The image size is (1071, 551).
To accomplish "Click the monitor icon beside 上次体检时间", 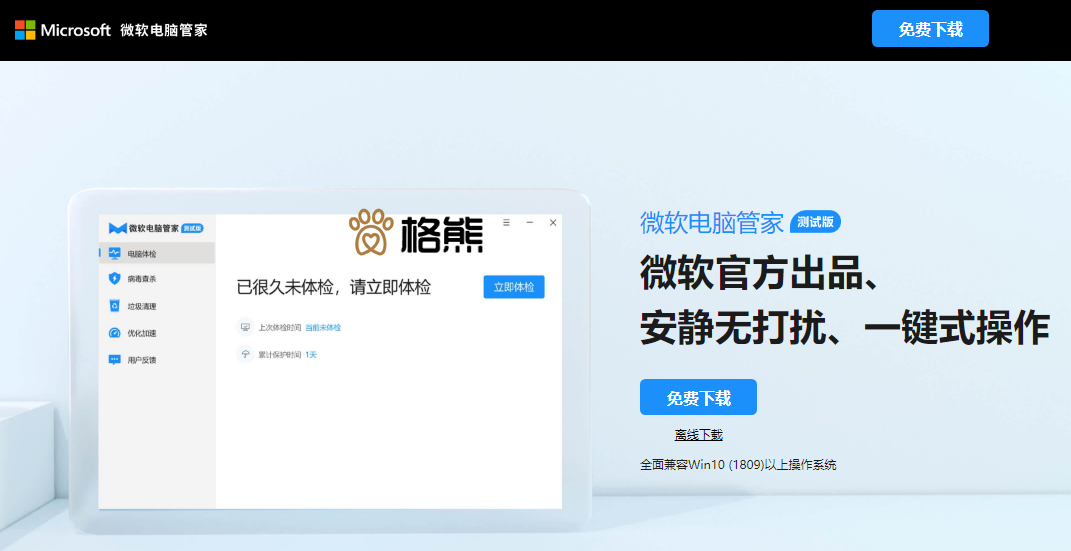I will [x=245, y=327].
